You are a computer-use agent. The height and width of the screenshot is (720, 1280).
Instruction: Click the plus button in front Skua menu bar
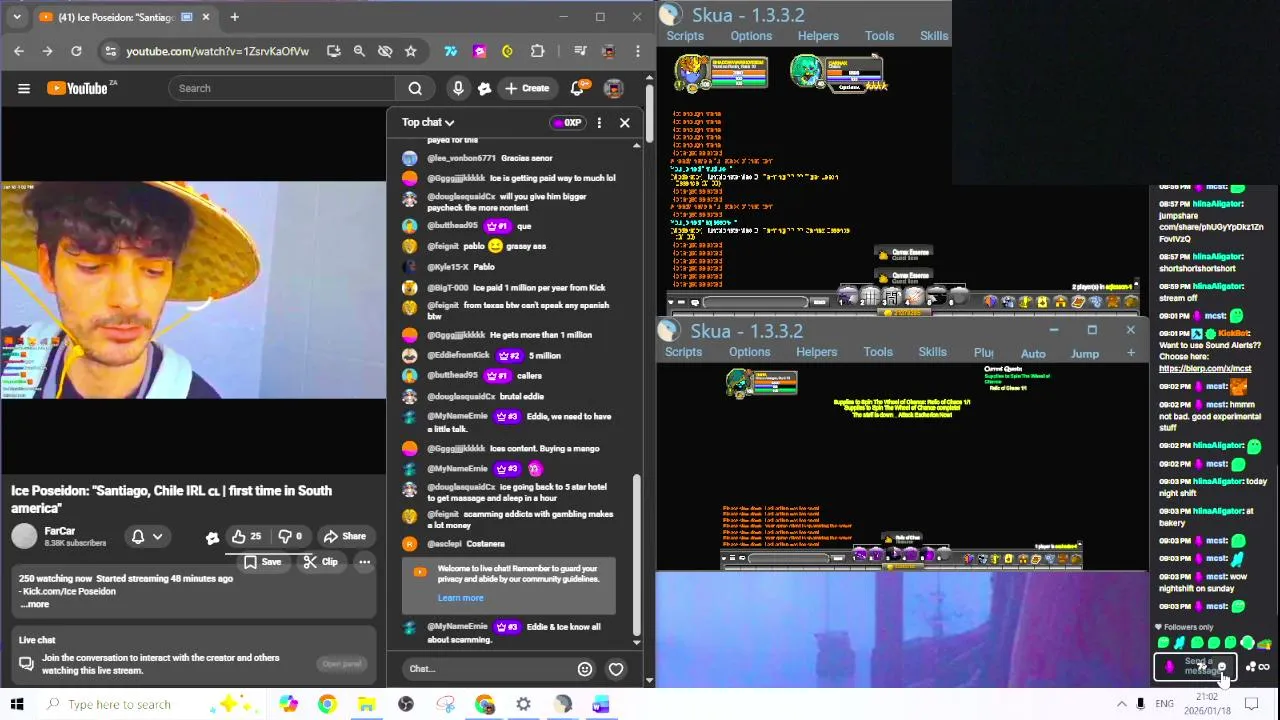click(1131, 353)
